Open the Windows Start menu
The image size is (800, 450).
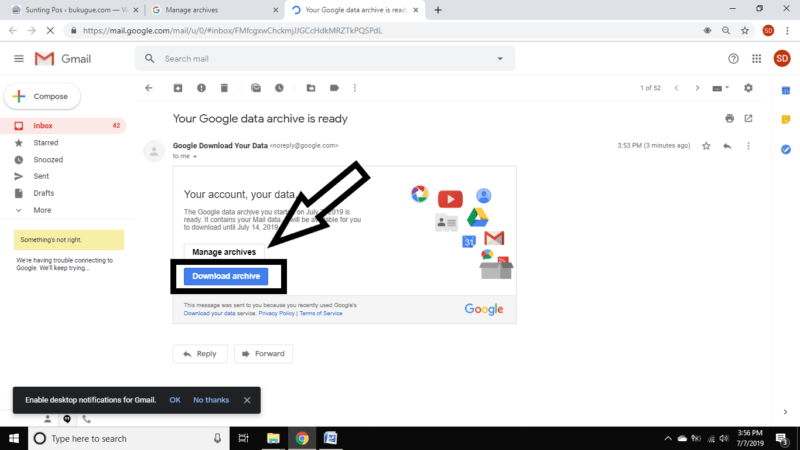(14, 438)
